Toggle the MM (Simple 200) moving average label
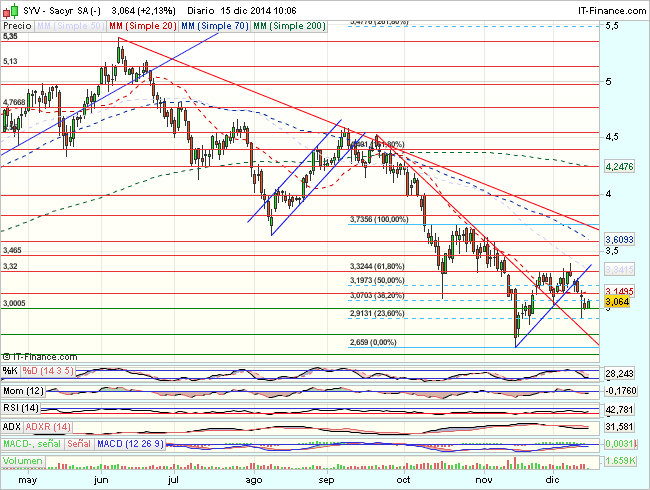This screenshot has width=650, height=490. coord(289,26)
